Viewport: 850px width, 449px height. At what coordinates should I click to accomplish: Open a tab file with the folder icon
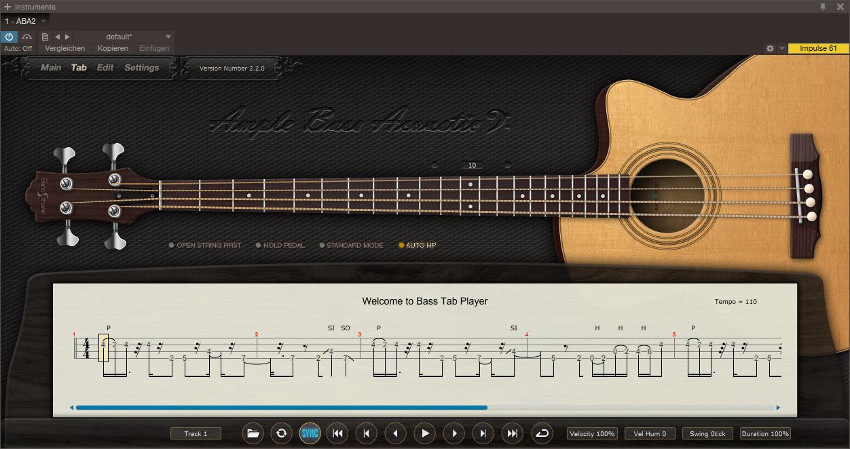252,433
